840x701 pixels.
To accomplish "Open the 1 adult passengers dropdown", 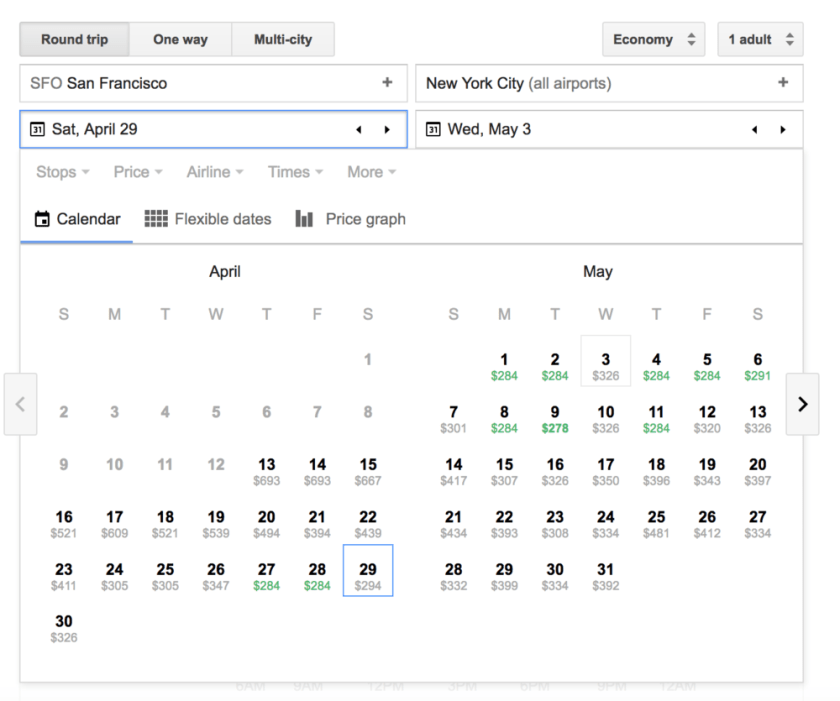I will 760,40.
